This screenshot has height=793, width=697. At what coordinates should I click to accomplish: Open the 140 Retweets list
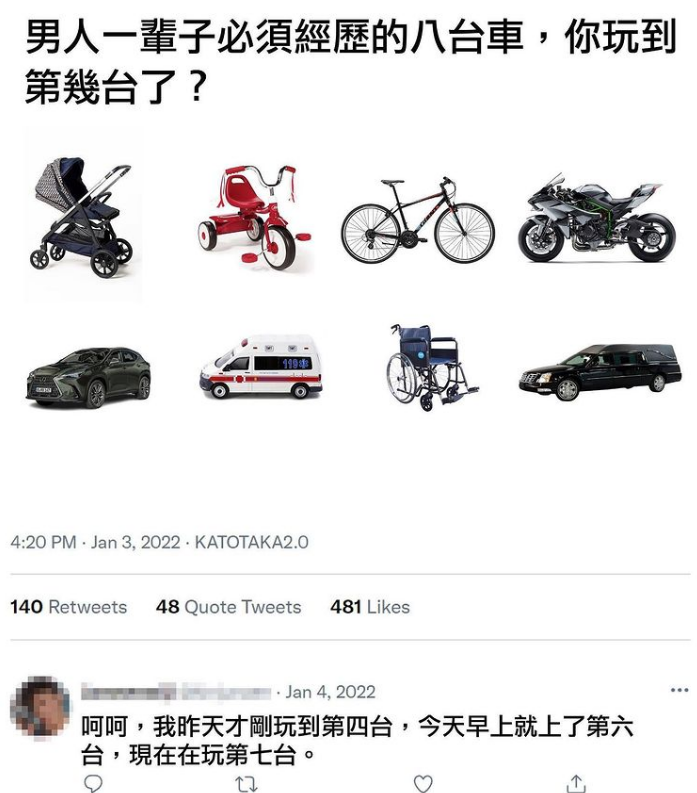tap(69, 607)
